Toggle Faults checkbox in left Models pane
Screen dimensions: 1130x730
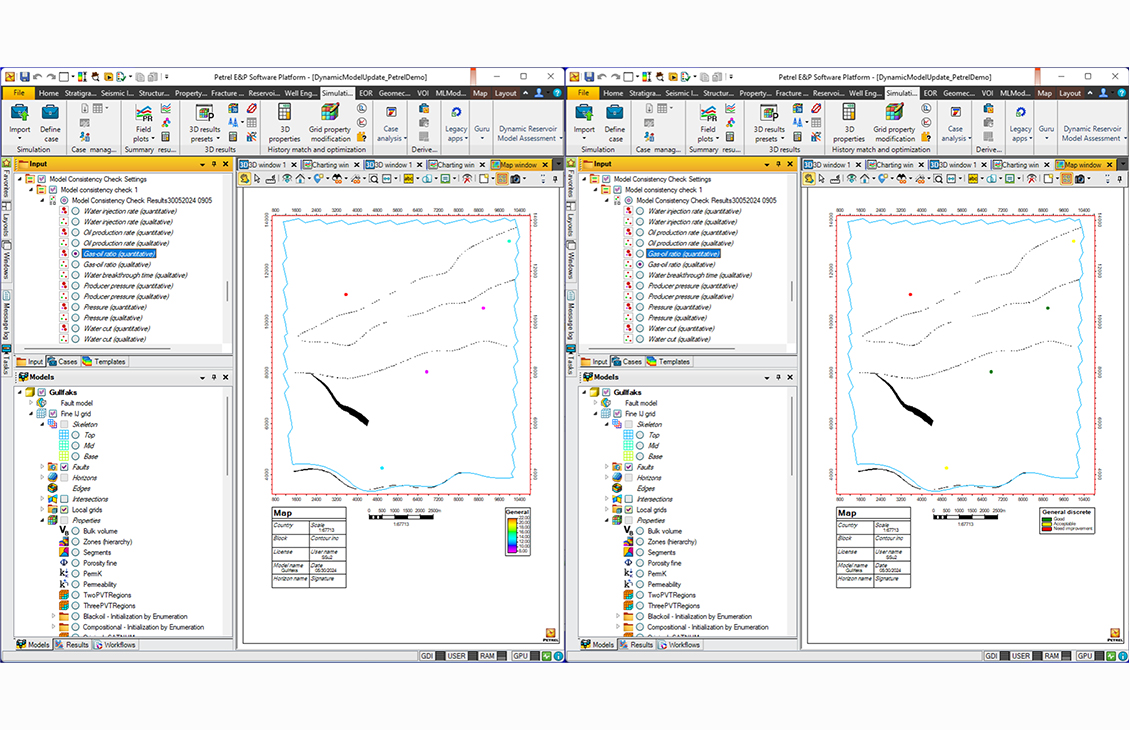[64, 467]
